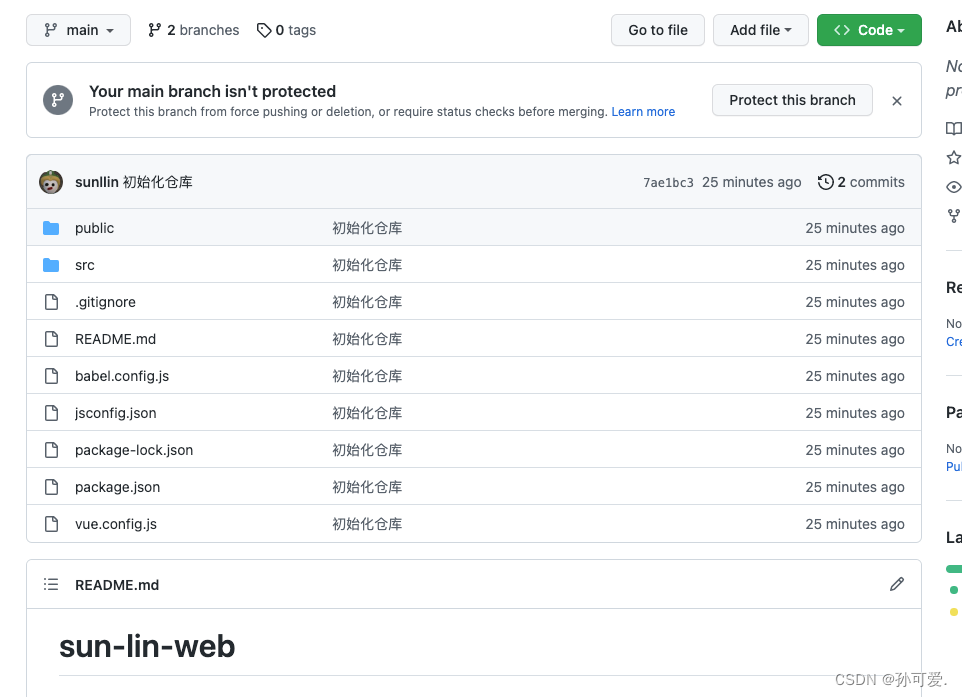
Task: Click the Go to file button
Action: pyautogui.click(x=657, y=30)
